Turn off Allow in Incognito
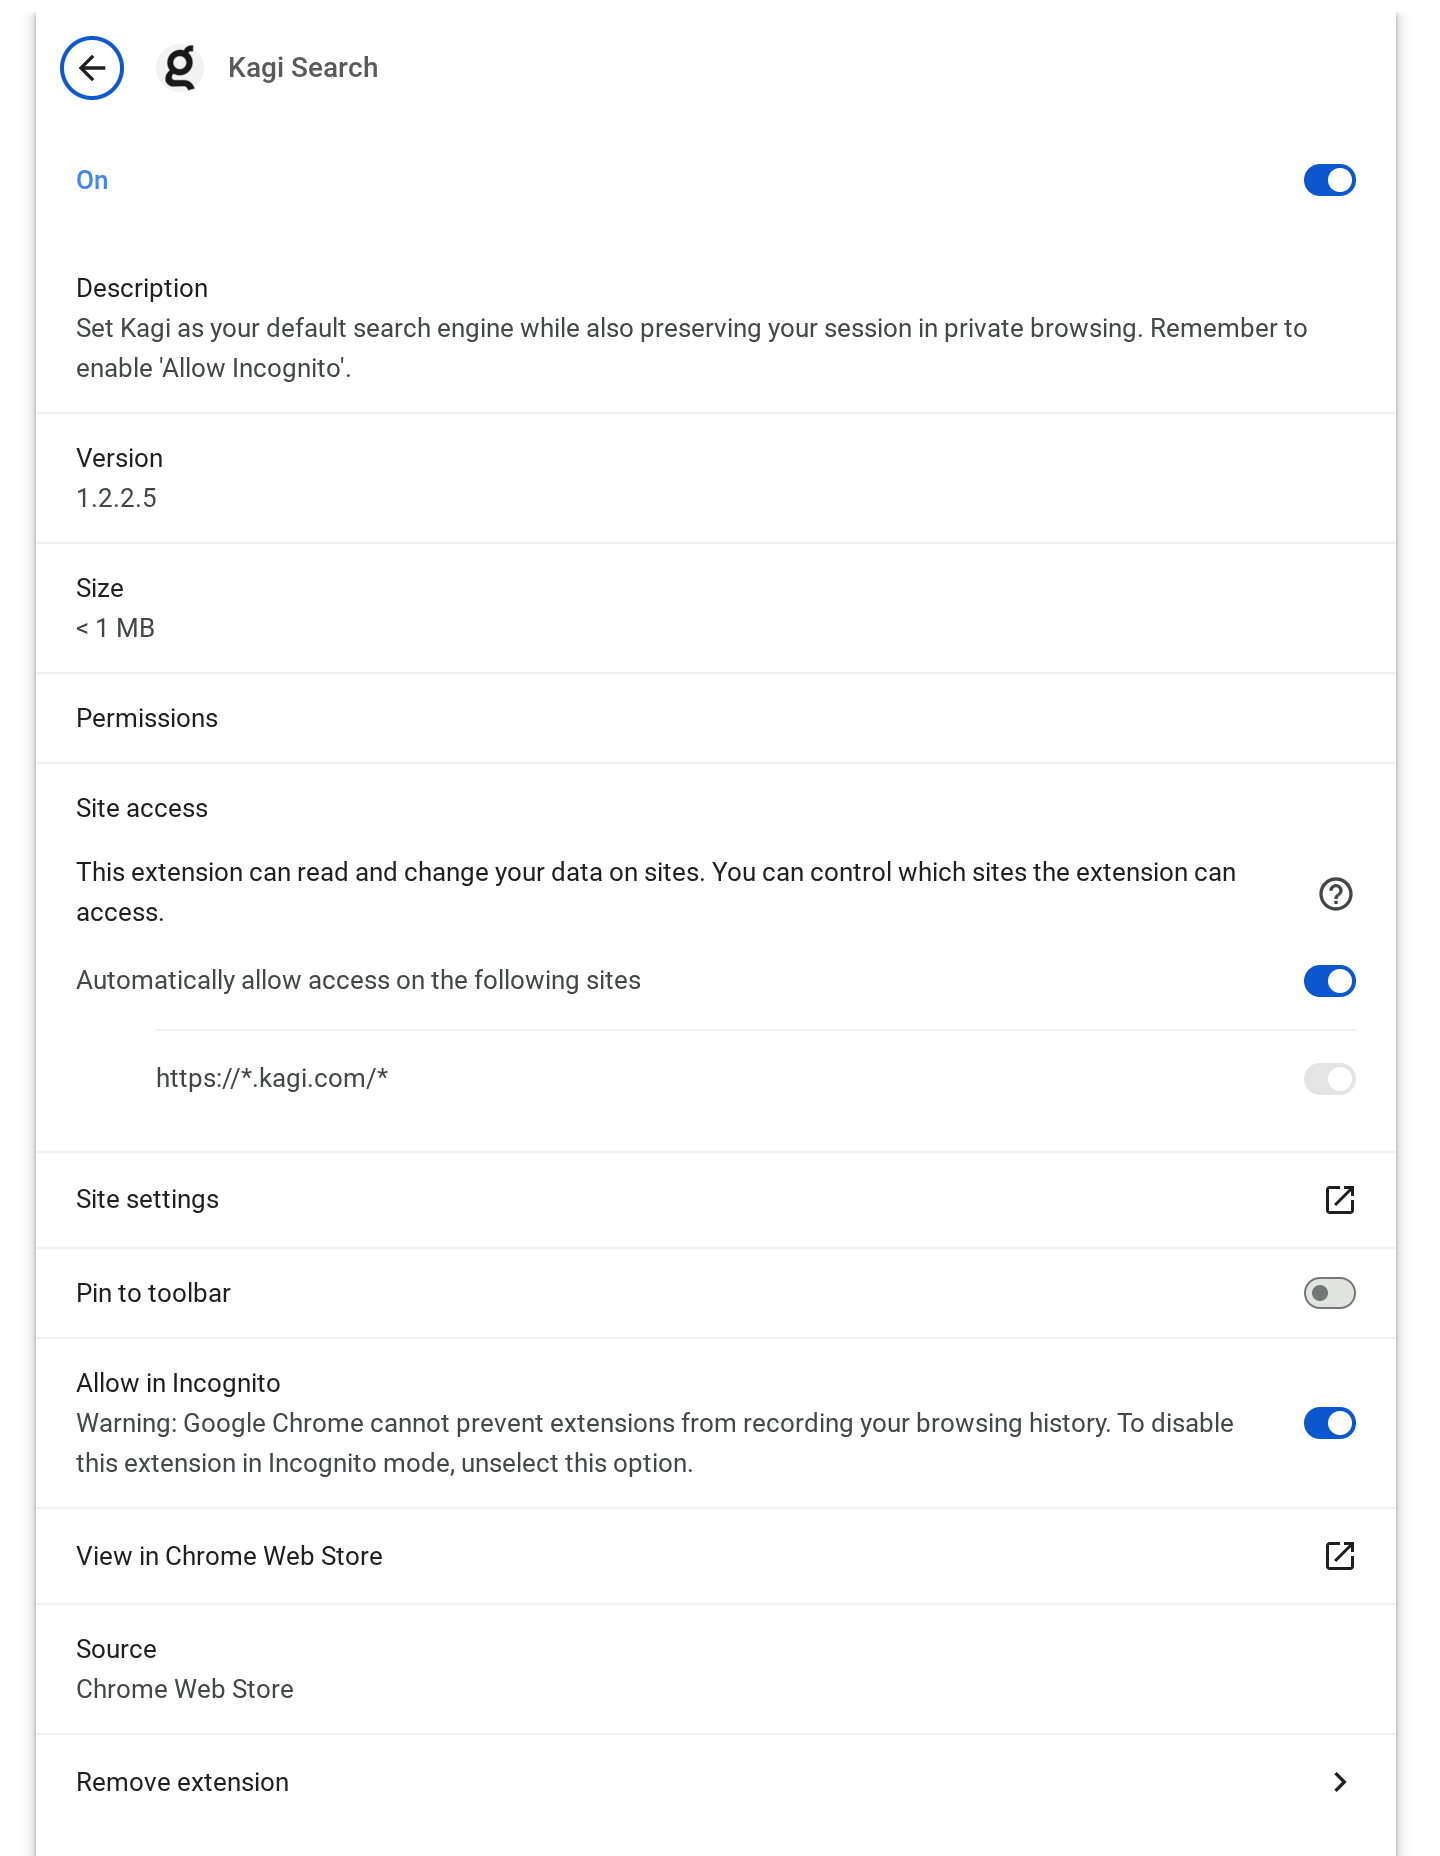This screenshot has height=1856, width=1440. coord(1329,1423)
